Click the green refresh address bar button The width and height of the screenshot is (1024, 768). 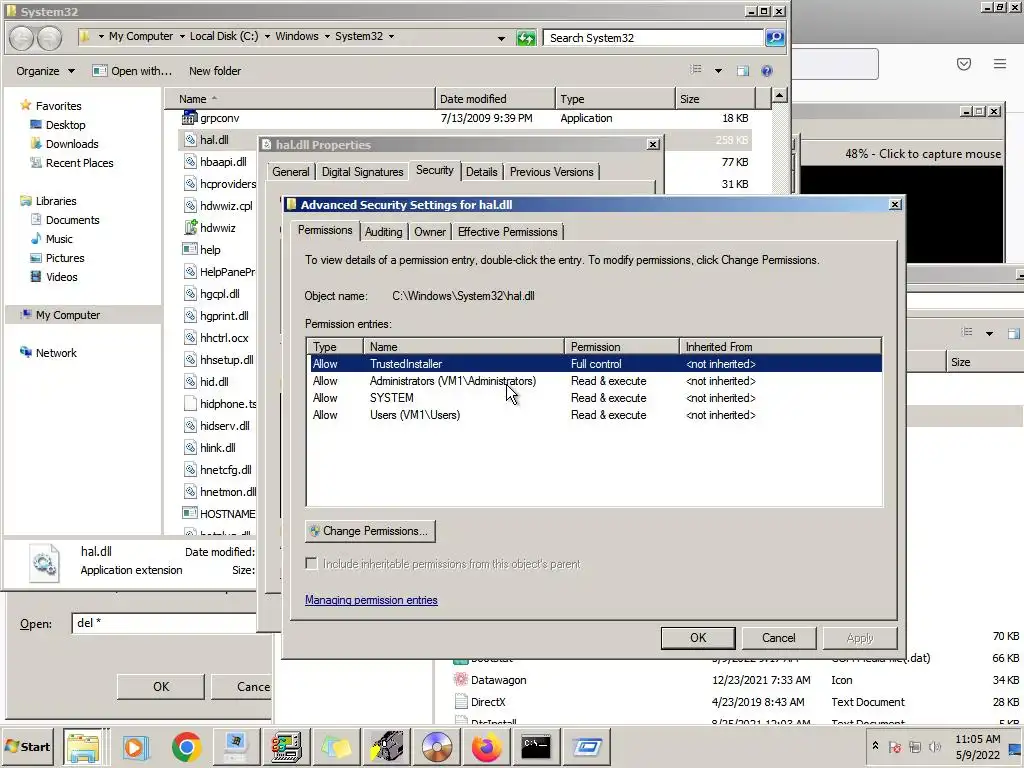pyautogui.click(x=526, y=38)
